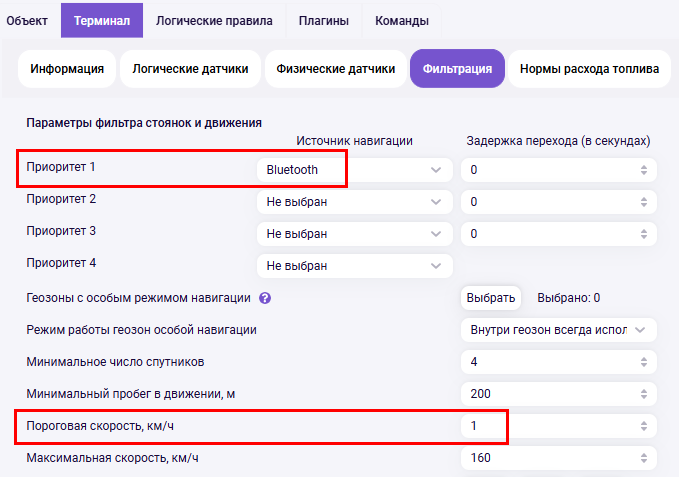The image size is (679, 477).
Task: Click stepper arrows on minimum satellites field
Action: click(x=644, y=362)
